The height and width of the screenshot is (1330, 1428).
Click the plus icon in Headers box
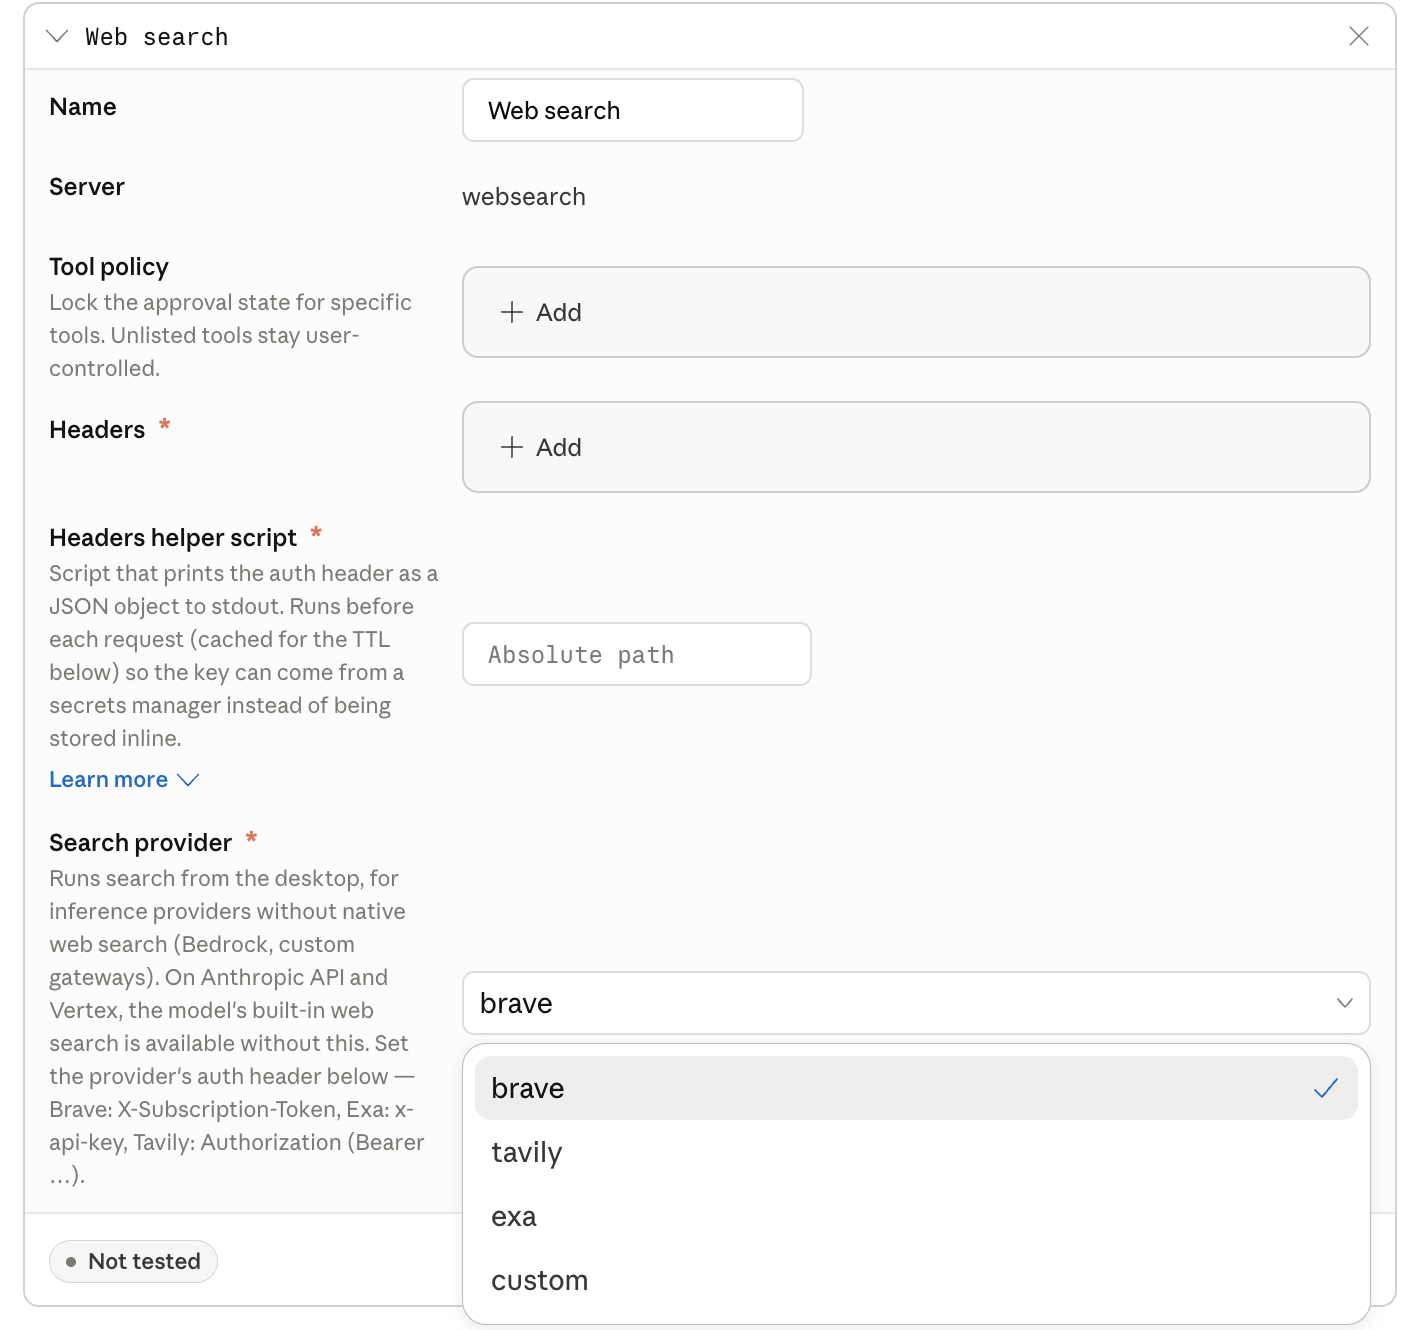coord(512,447)
